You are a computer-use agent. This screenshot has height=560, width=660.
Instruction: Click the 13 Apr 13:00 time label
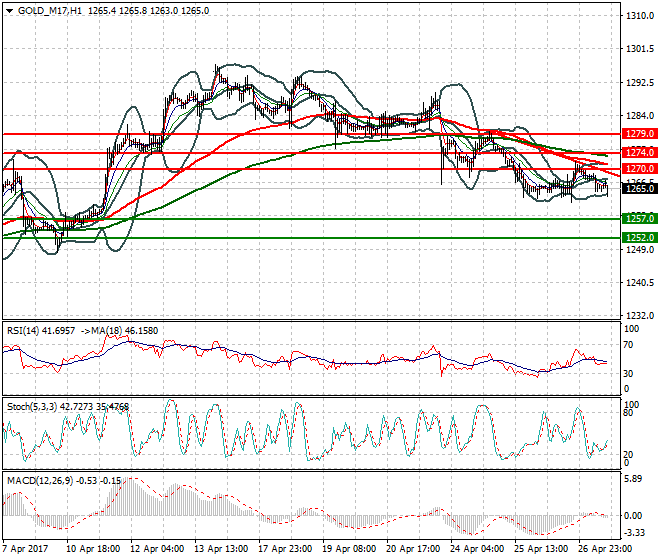pyautogui.click(x=221, y=549)
